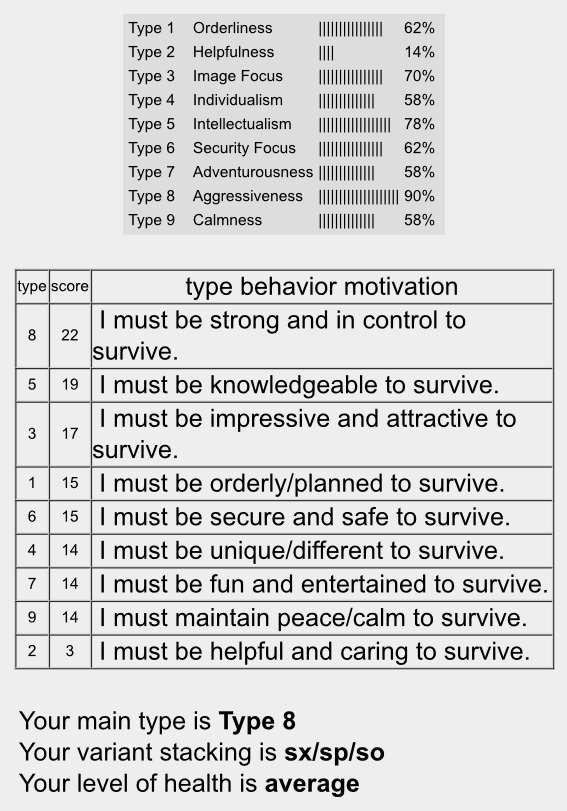
Task: Select the 'sx/sp/so' variant stacking text
Action: (x=334, y=753)
